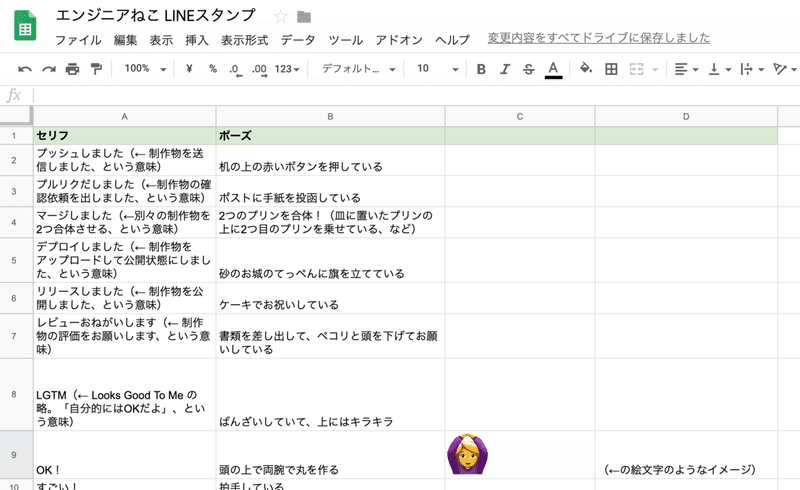This screenshot has width=800, height=490.
Task: Open the 表示形式 menu
Action: [244, 40]
